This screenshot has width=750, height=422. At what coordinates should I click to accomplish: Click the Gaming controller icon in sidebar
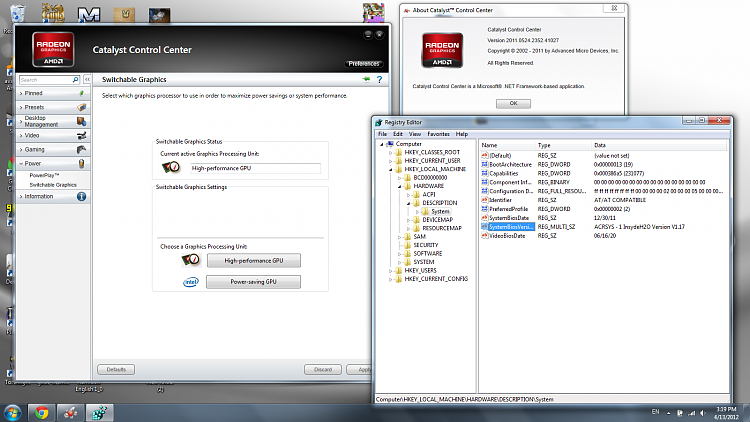point(81,149)
